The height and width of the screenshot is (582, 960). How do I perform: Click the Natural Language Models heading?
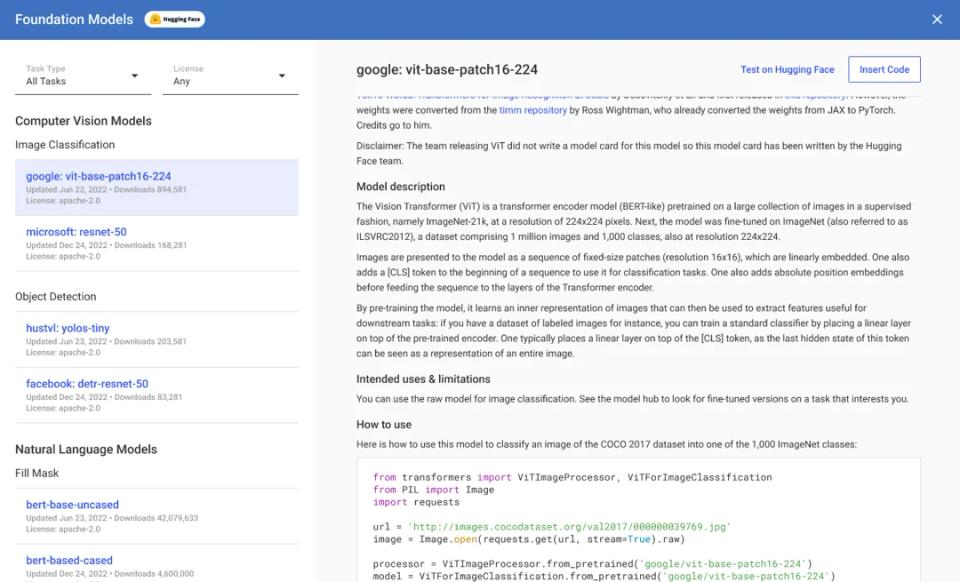[86, 449]
